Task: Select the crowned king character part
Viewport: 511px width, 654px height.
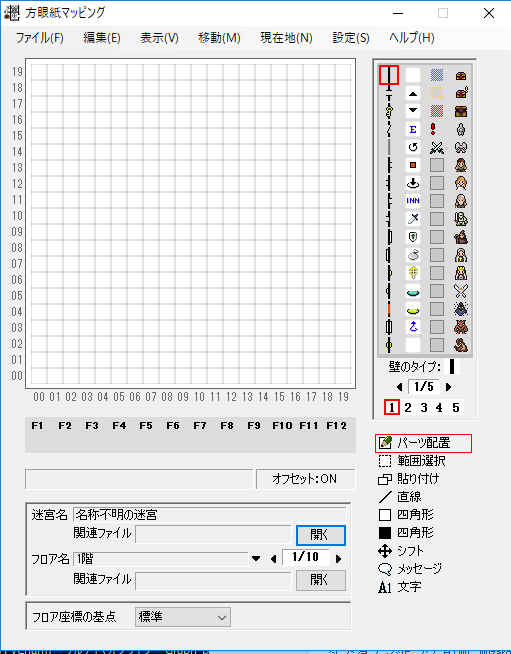Action: (x=461, y=273)
